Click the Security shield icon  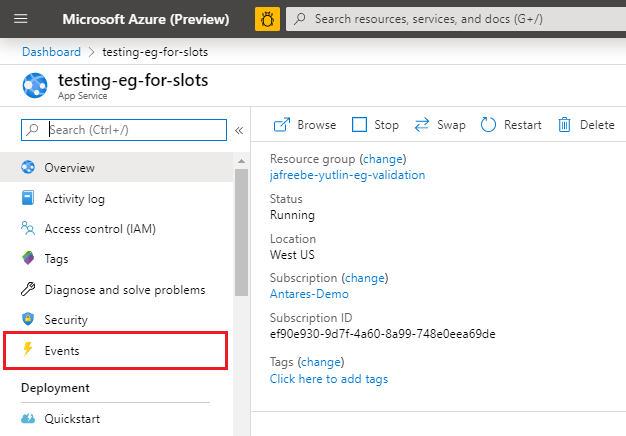(x=28, y=320)
